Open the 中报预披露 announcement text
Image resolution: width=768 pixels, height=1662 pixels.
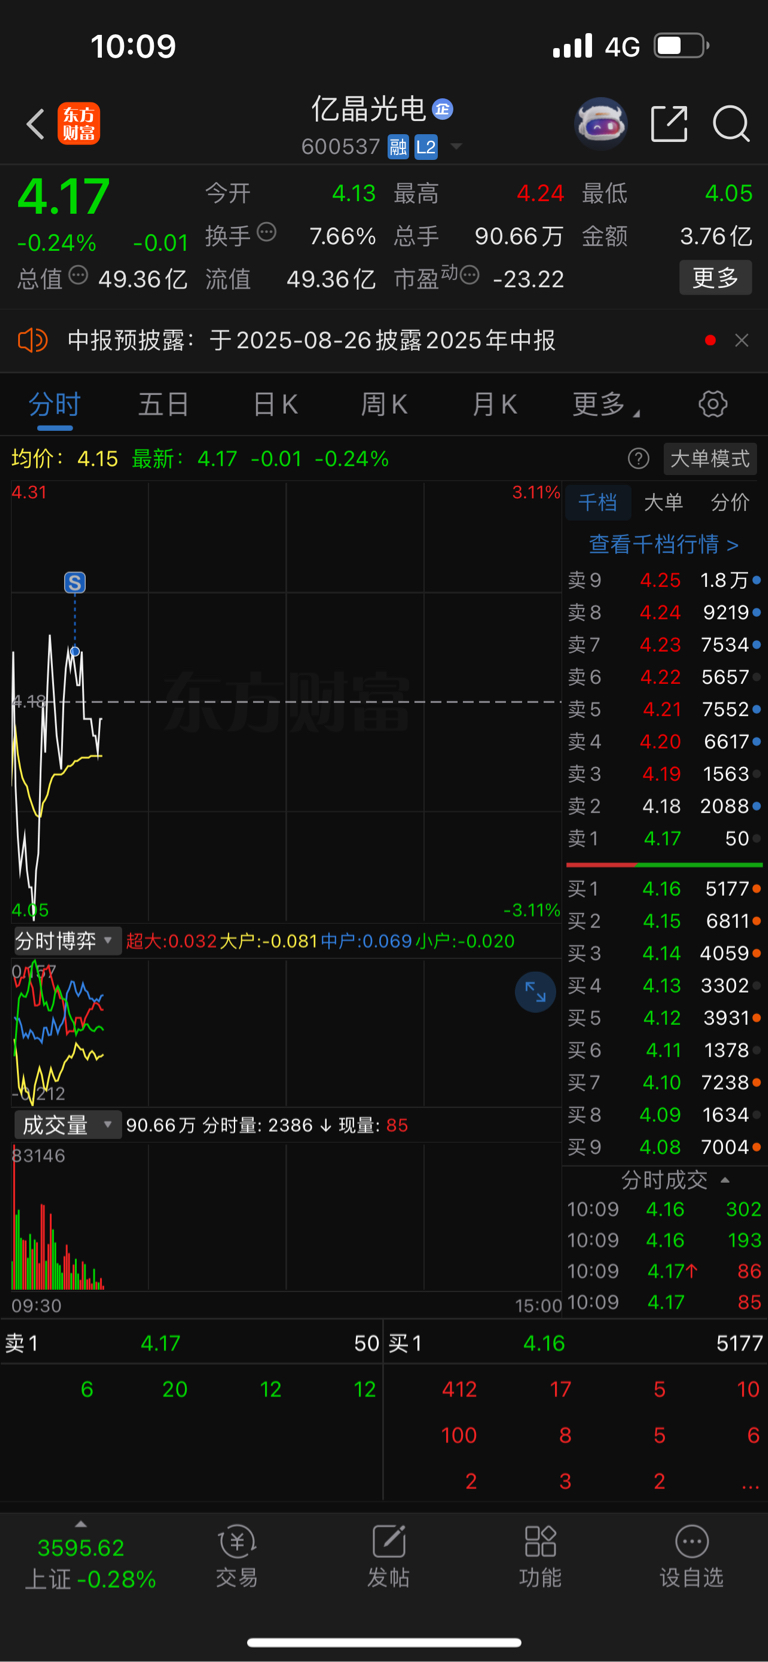click(x=311, y=340)
